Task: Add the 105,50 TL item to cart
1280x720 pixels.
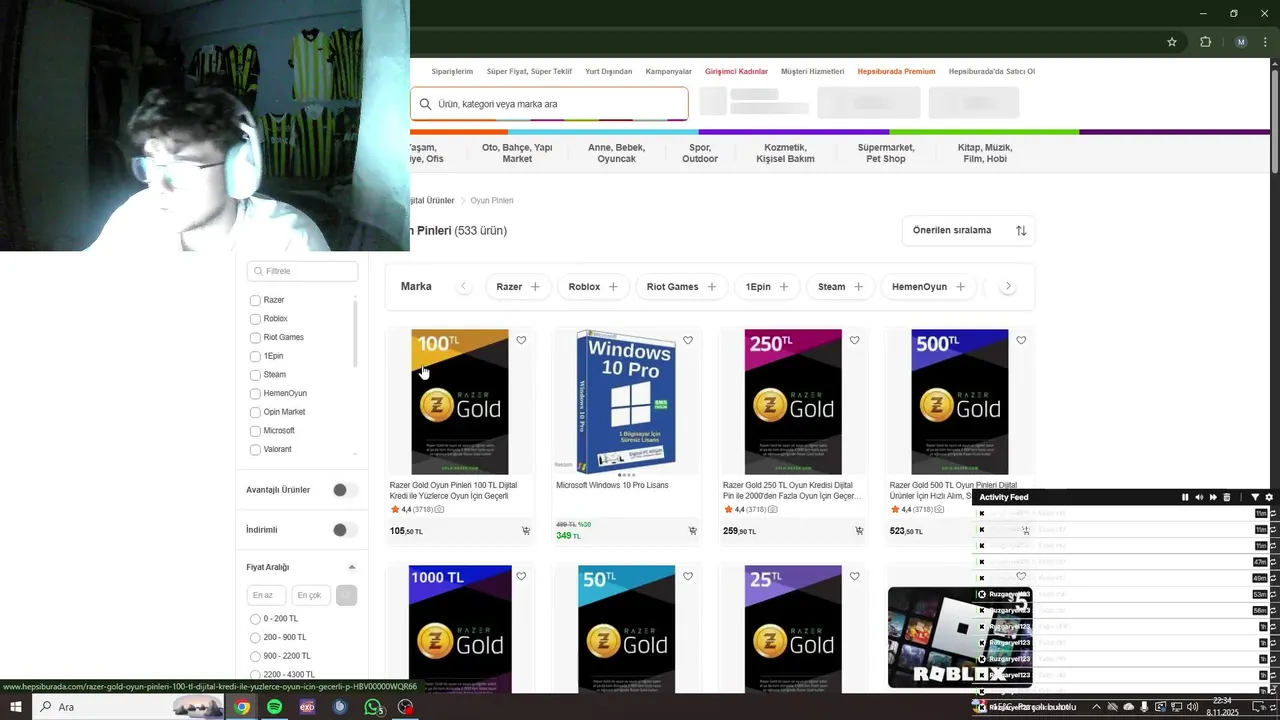Action: (526, 531)
